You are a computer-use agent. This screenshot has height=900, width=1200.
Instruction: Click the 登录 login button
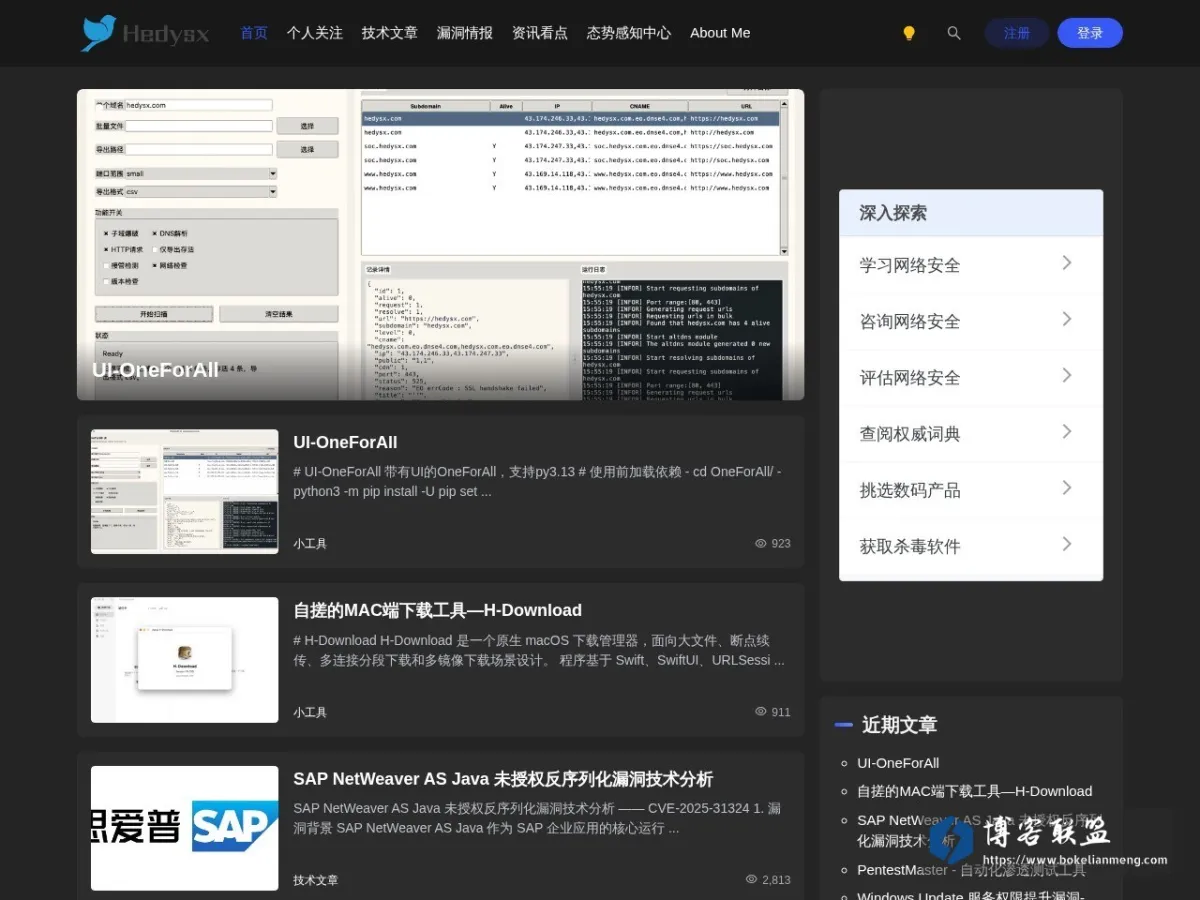[x=1090, y=33]
